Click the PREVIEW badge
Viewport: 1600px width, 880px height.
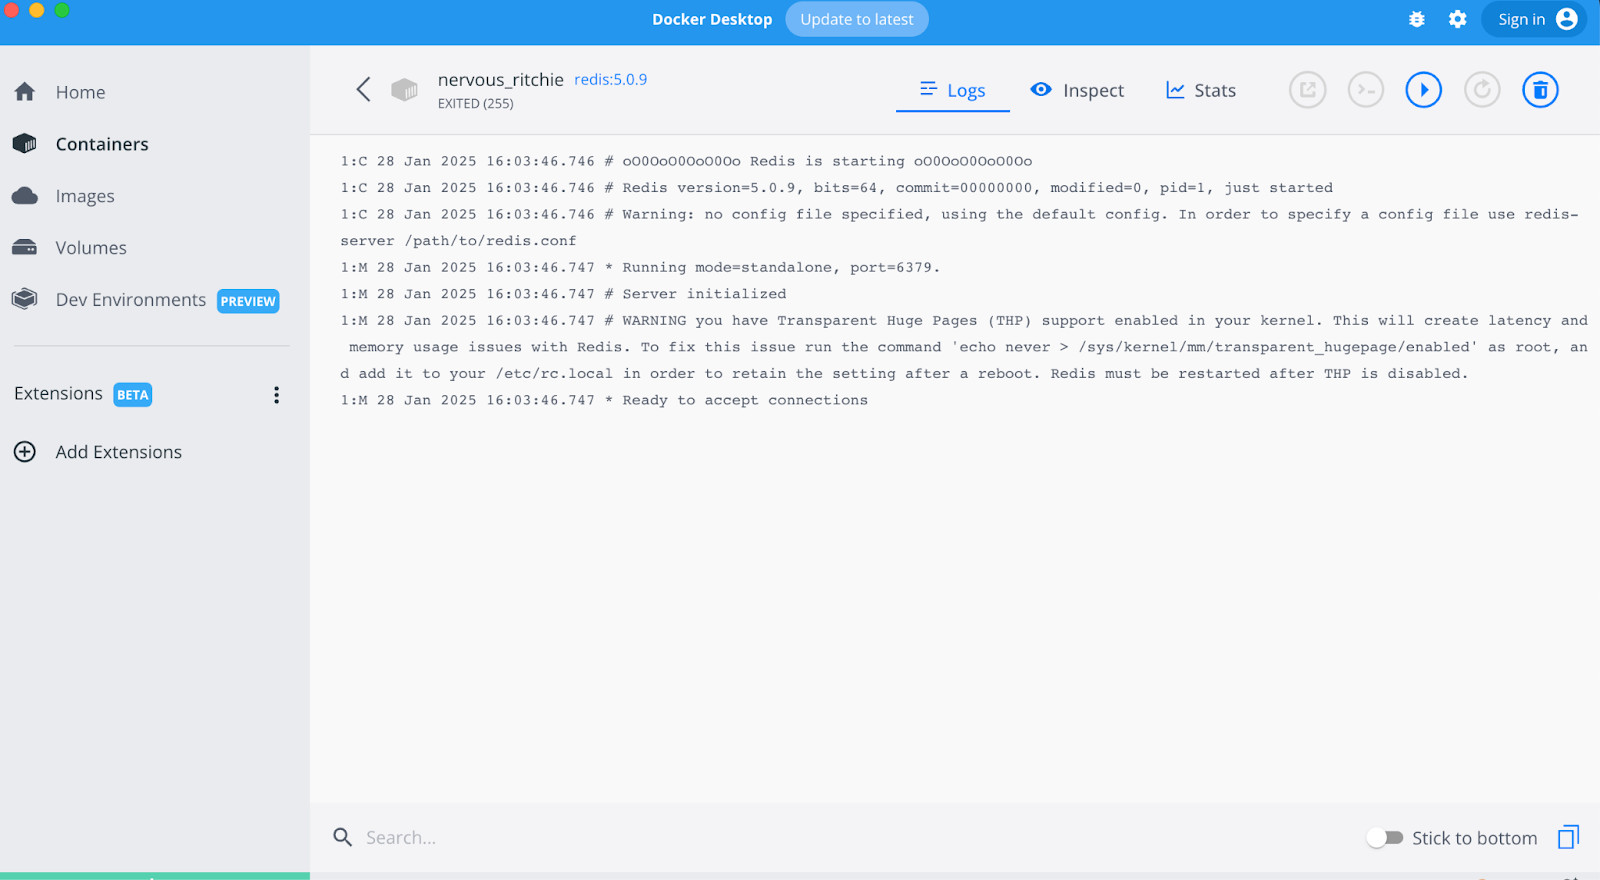pyautogui.click(x=248, y=301)
